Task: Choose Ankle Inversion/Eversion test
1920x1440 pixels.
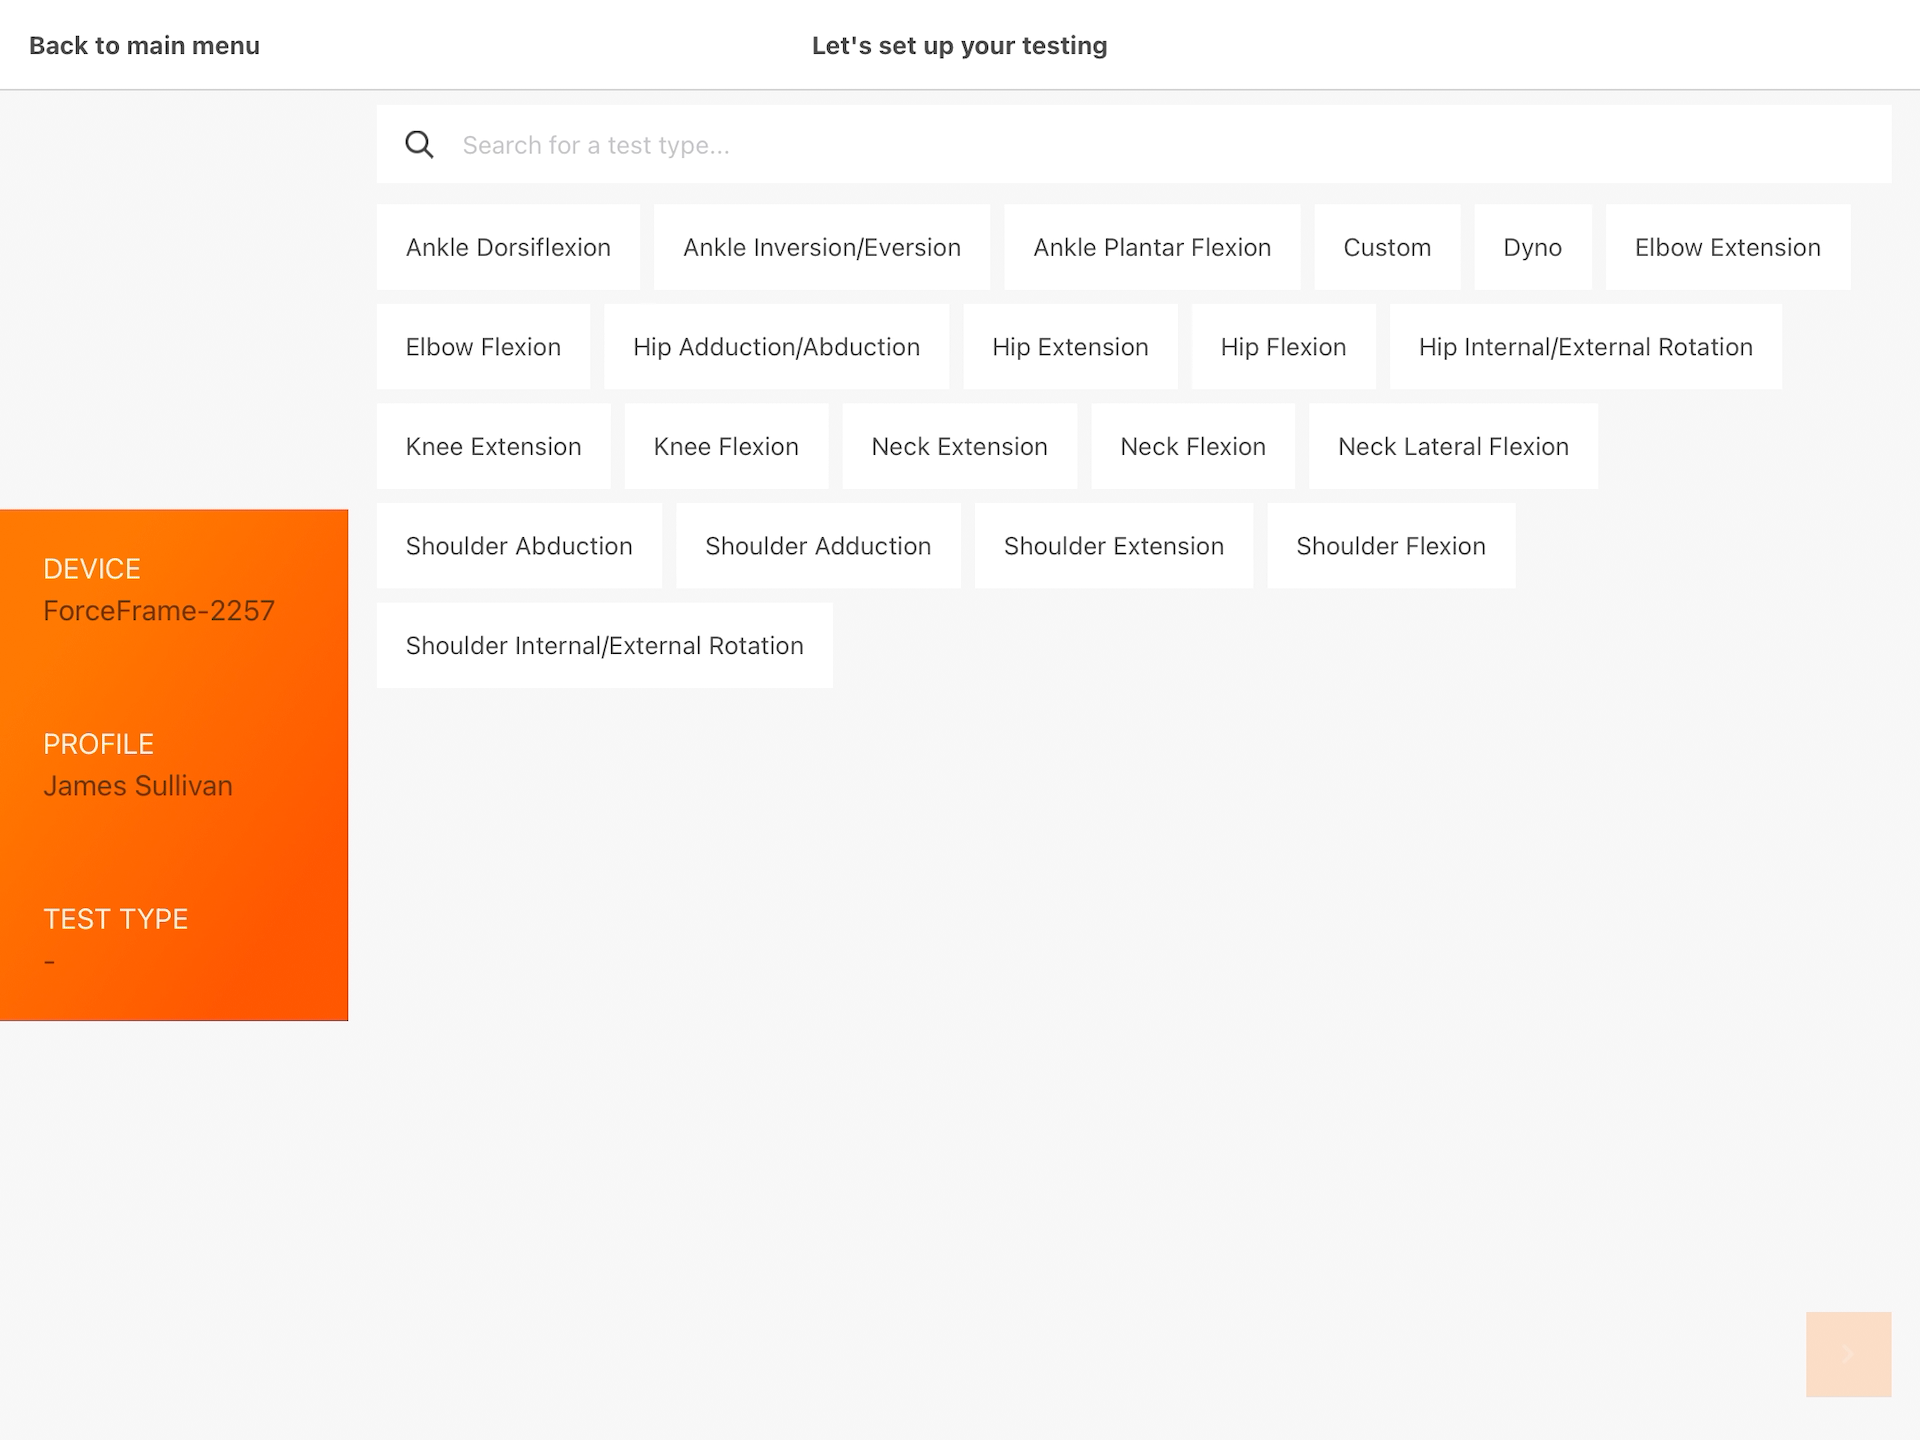Action: tap(822, 247)
